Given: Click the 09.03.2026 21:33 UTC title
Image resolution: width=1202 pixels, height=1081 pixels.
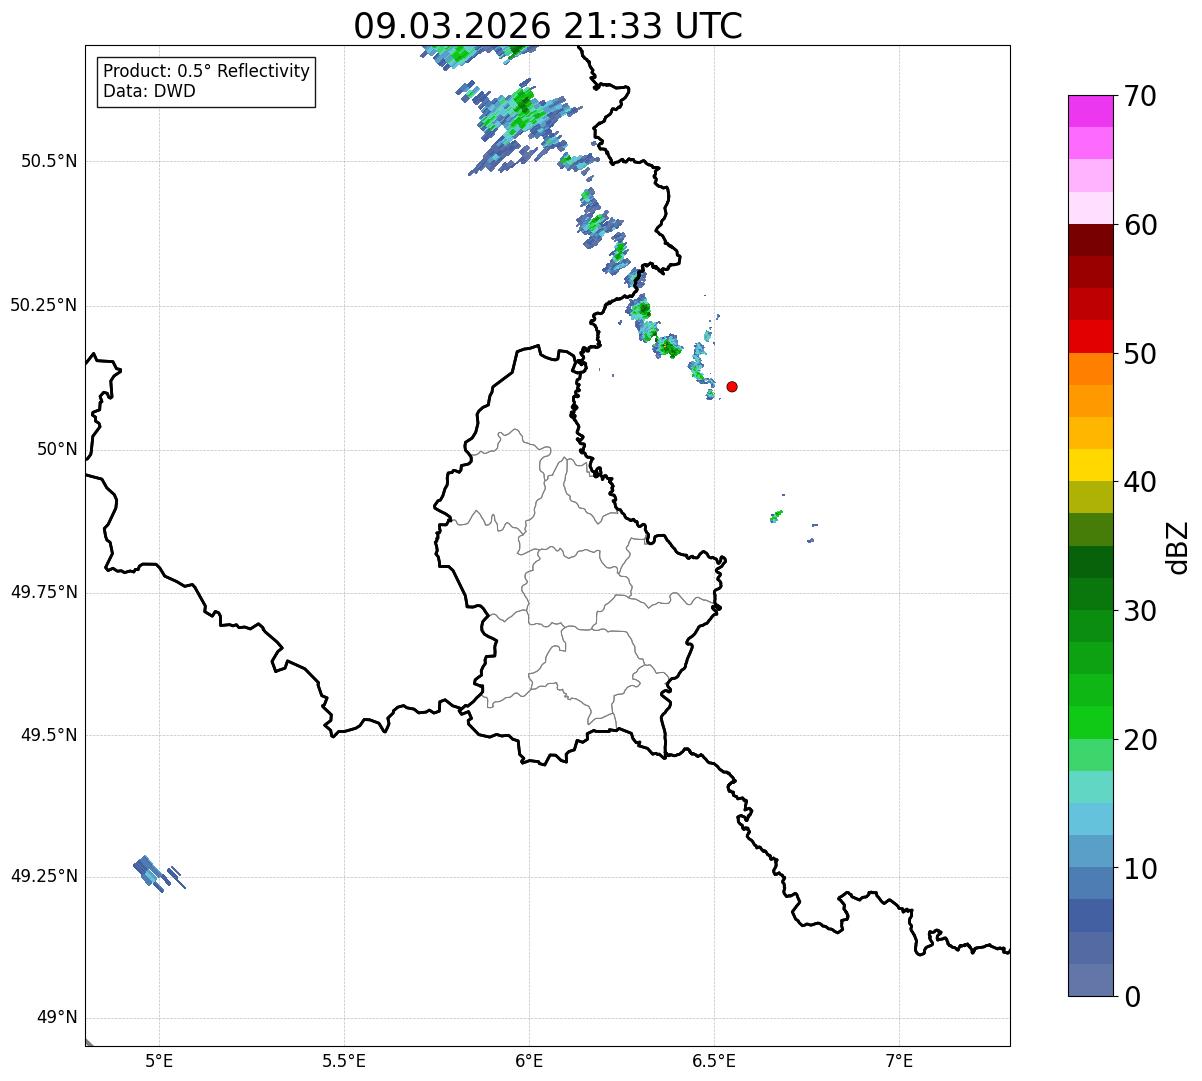Looking at the screenshot, I should tap(548, 26).
